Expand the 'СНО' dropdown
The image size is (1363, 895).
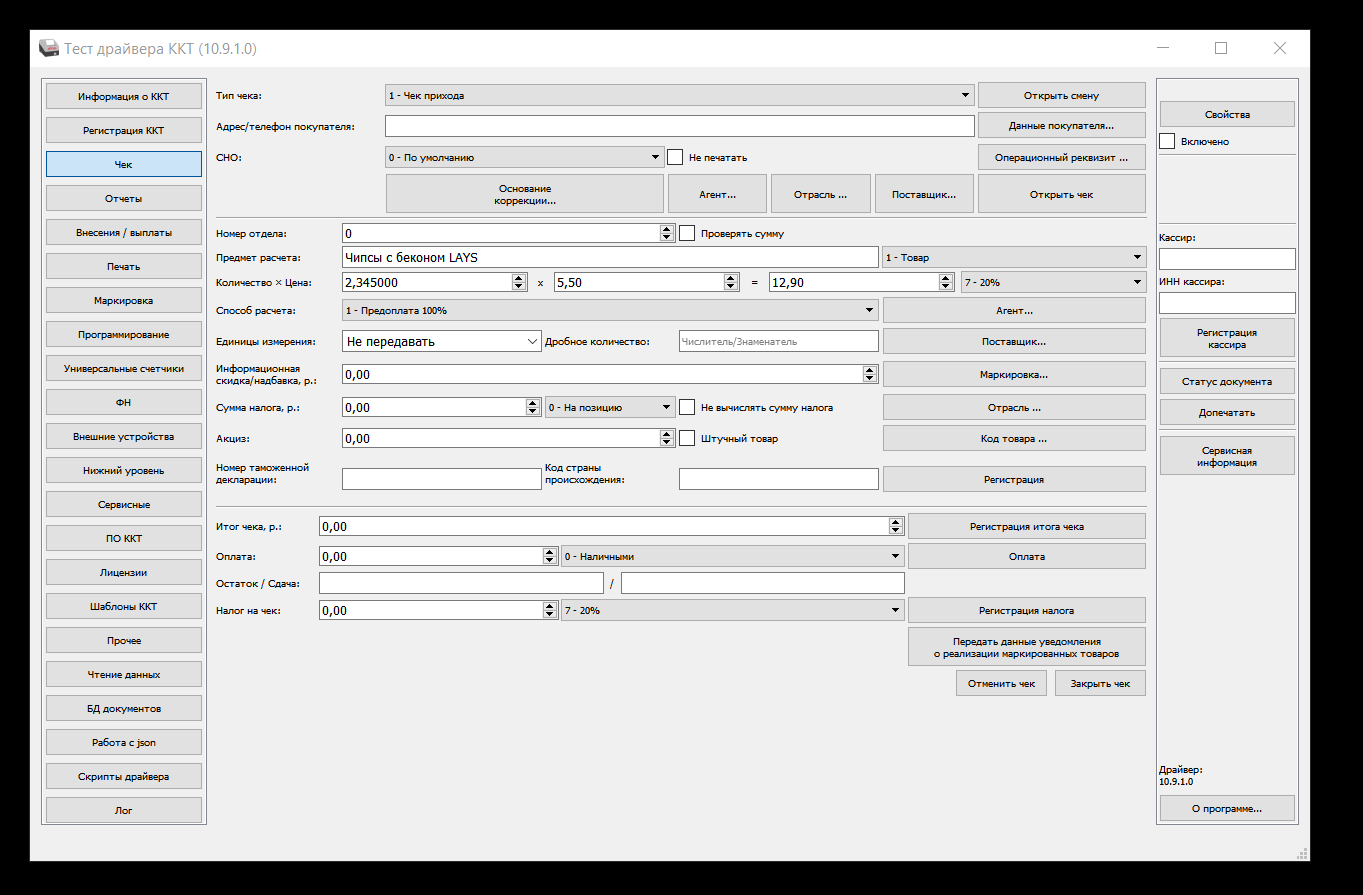point(525,157)
